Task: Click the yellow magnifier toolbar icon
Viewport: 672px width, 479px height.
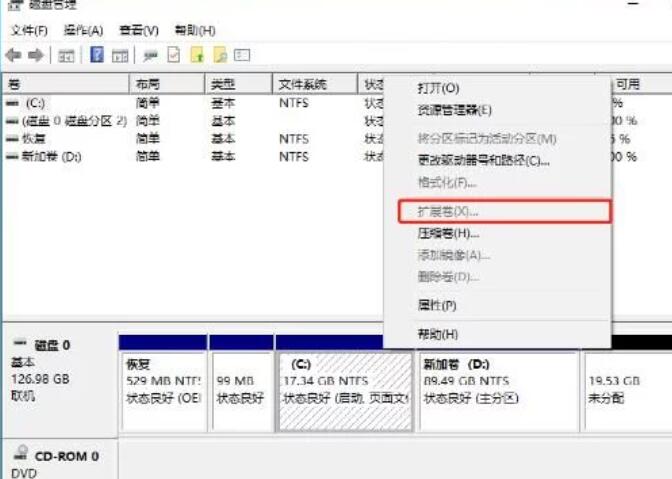Action: (219, 55)
